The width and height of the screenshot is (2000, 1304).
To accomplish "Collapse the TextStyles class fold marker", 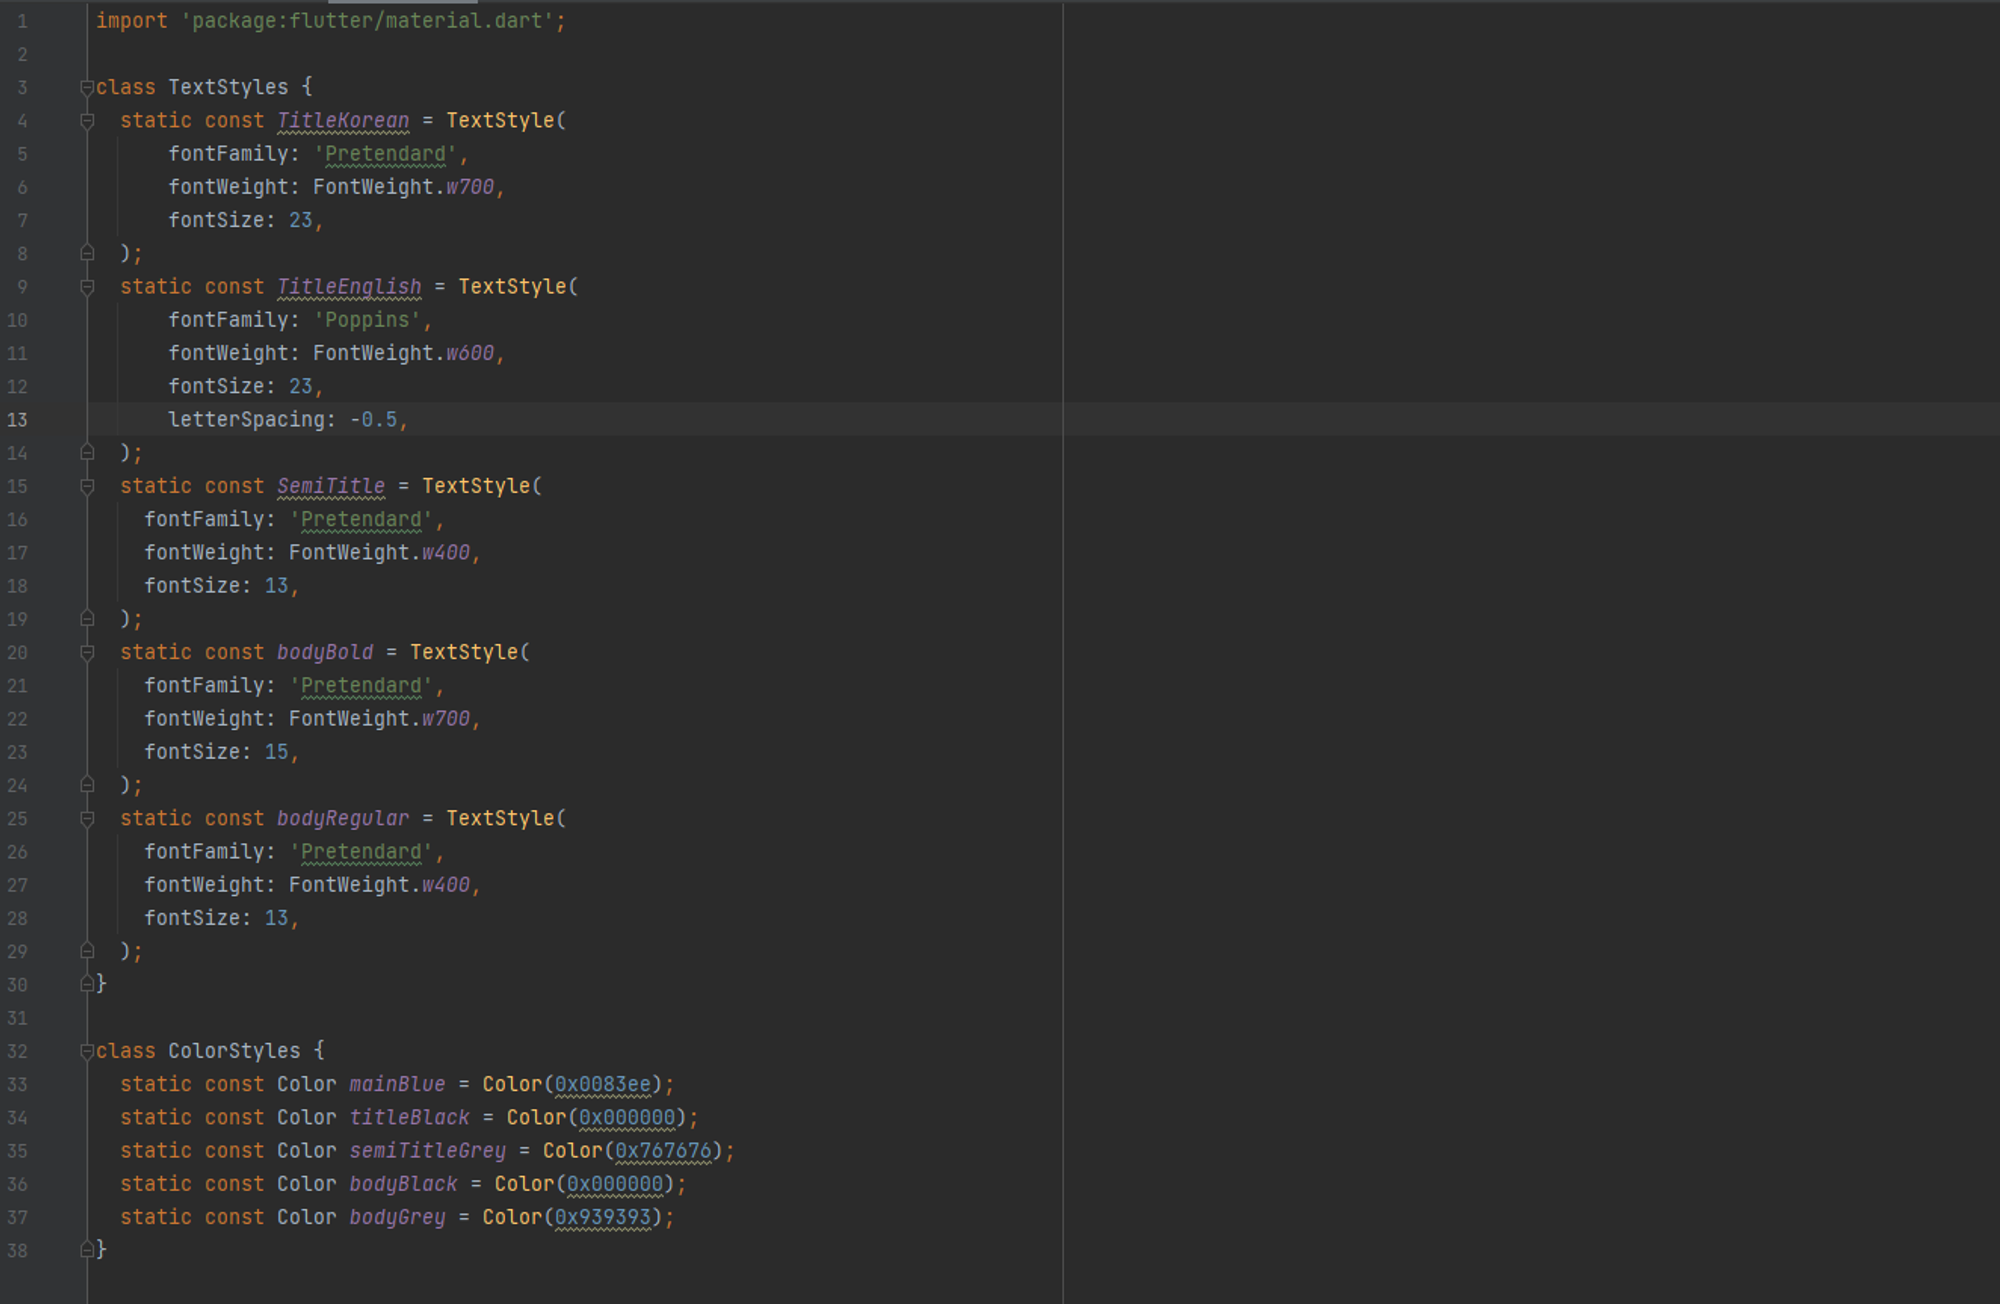I will coord(87,88).
